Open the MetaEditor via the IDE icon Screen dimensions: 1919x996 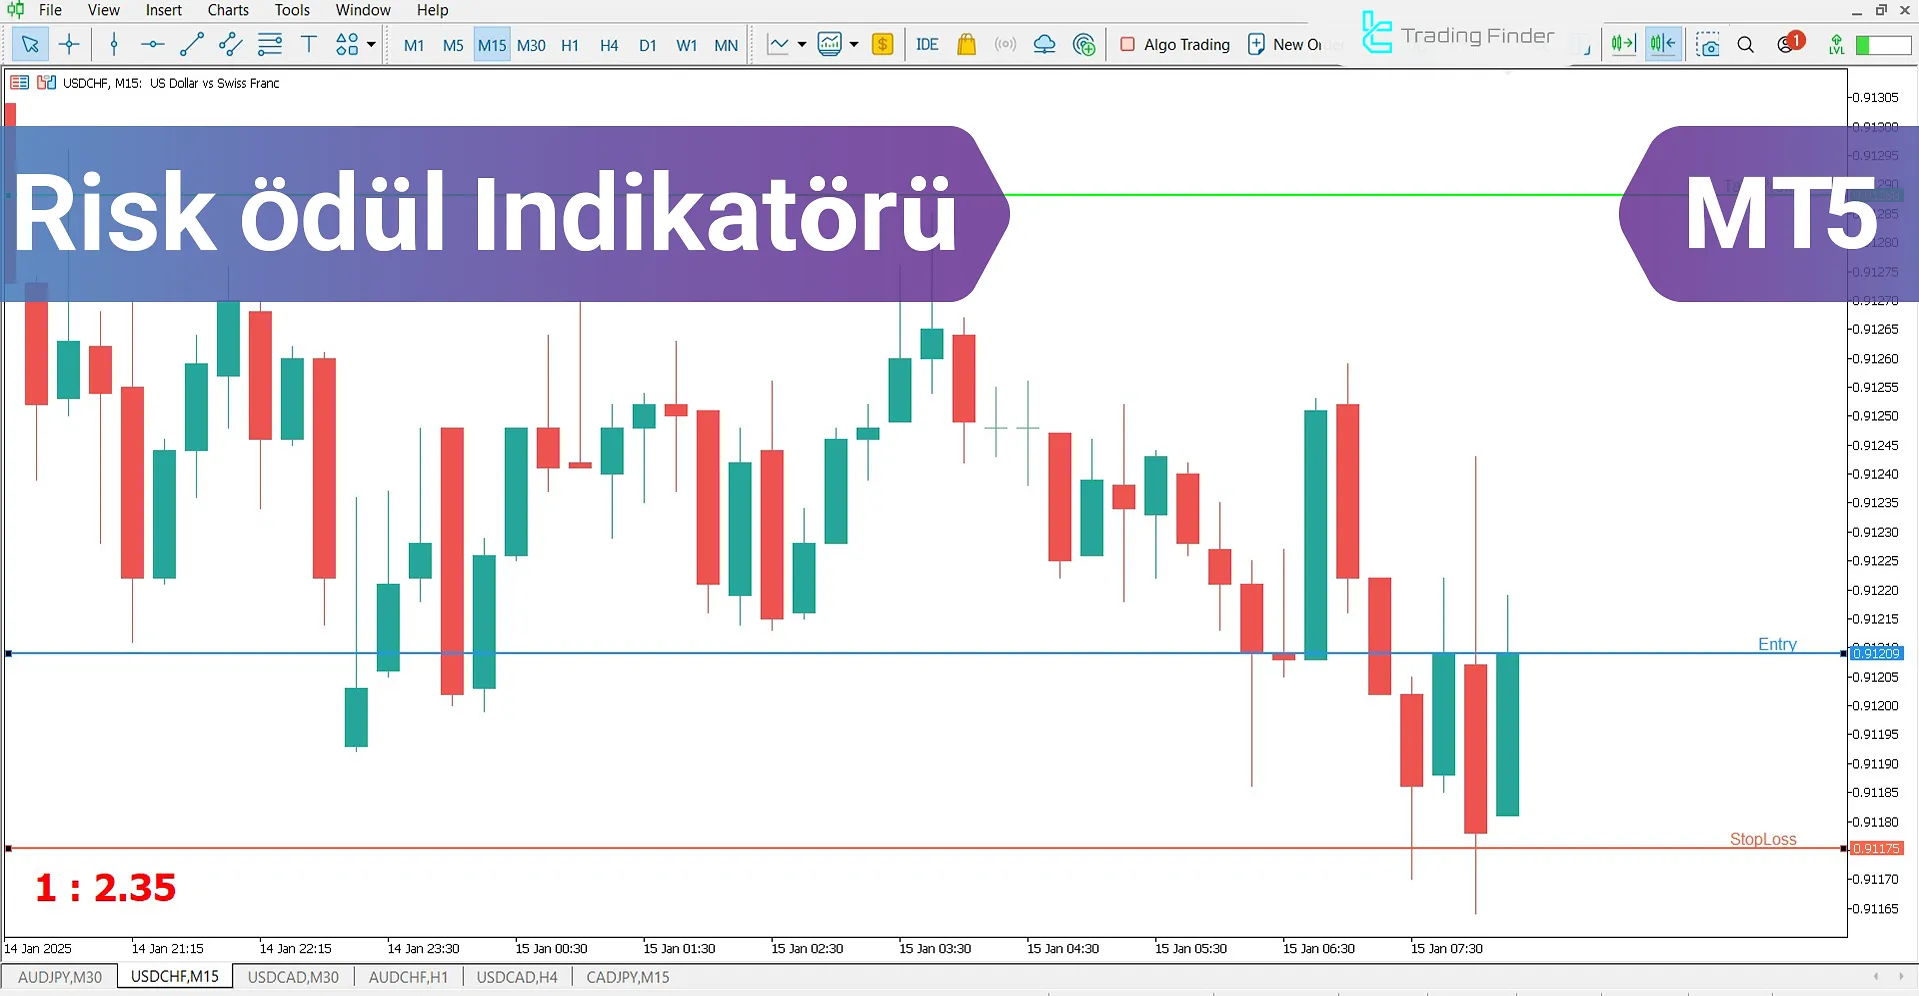click(926, 44)
